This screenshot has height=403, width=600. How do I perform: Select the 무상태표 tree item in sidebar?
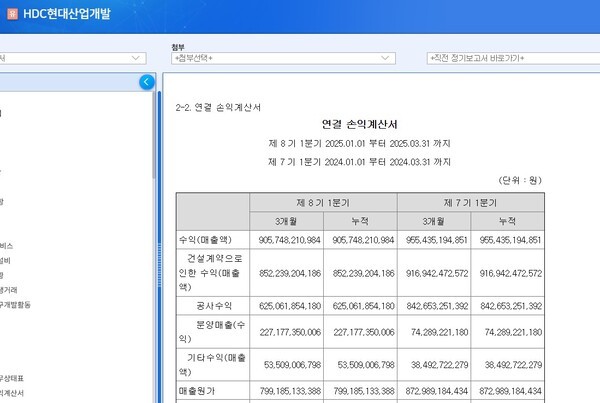12,378
